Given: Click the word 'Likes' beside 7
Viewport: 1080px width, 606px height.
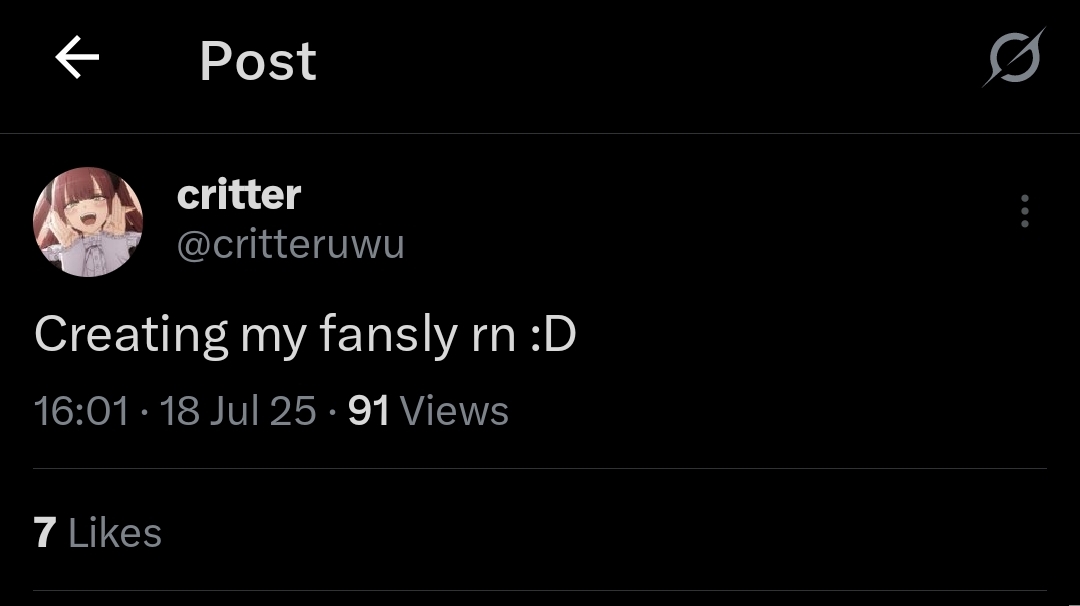Looking at the screenshot, I should [115, 533].
